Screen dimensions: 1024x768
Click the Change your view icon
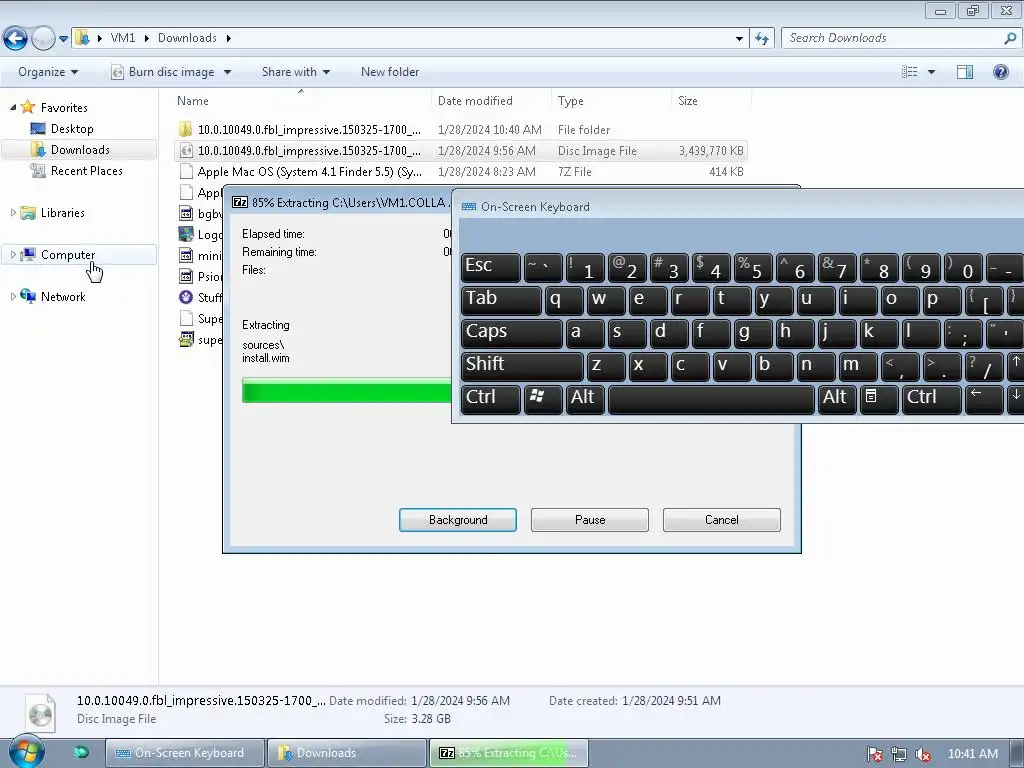[909, 72]
